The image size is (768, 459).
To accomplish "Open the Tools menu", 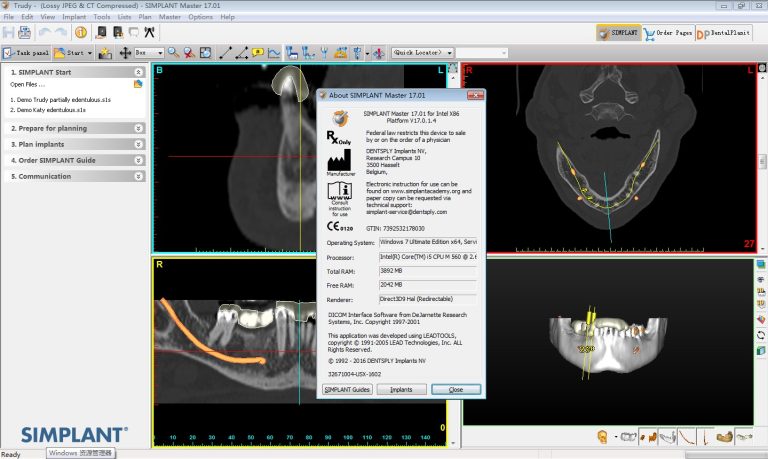I will [x=102, y=17].
